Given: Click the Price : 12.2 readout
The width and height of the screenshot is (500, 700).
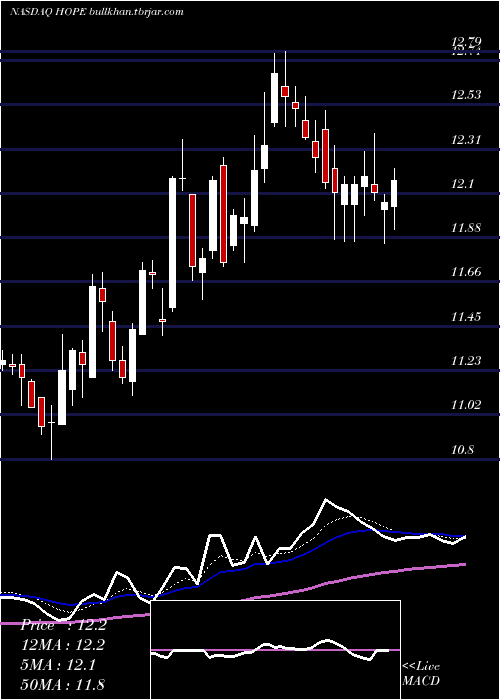Looking at the screenshot, I should pyautogui.click(x=63, y=625).
